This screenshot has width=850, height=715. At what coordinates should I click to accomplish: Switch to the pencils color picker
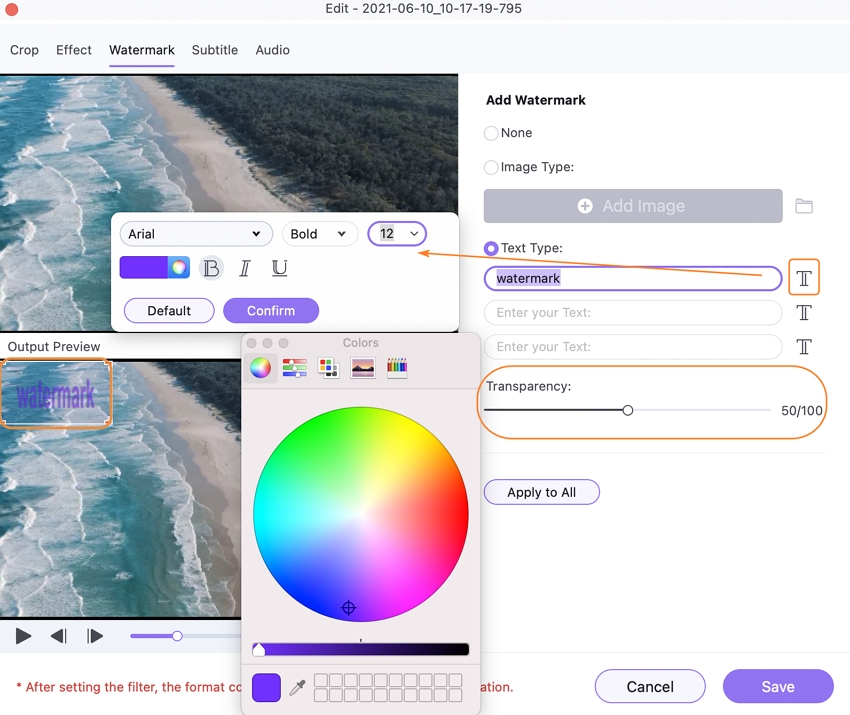tap(397, 368)
